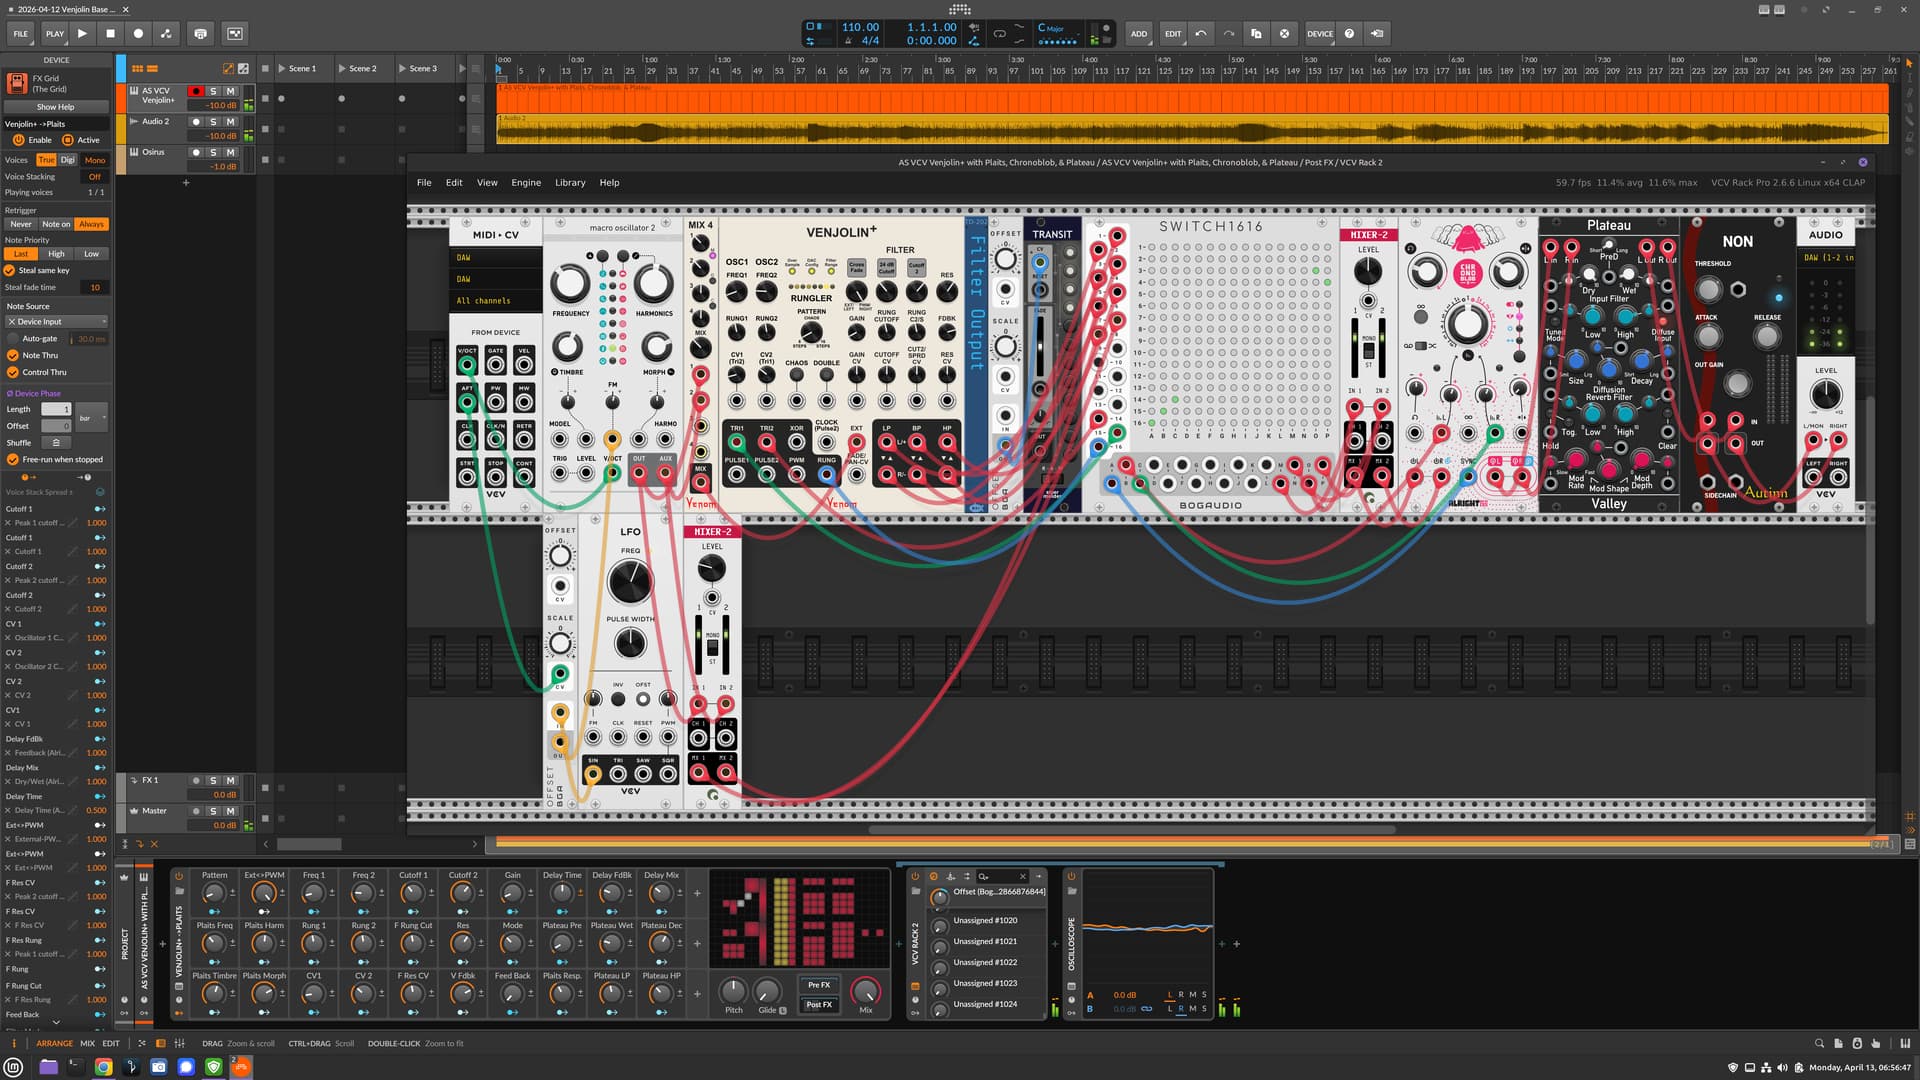Open the ADD dropdown button
The width and height of the screenshot is (1920, 1080).
coord(1138,33)
